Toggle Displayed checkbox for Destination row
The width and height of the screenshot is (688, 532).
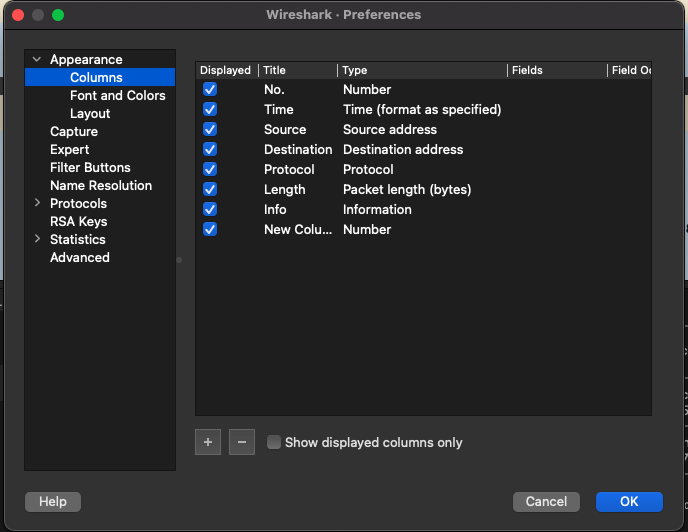pyautogui.click(x=210, y=149)
